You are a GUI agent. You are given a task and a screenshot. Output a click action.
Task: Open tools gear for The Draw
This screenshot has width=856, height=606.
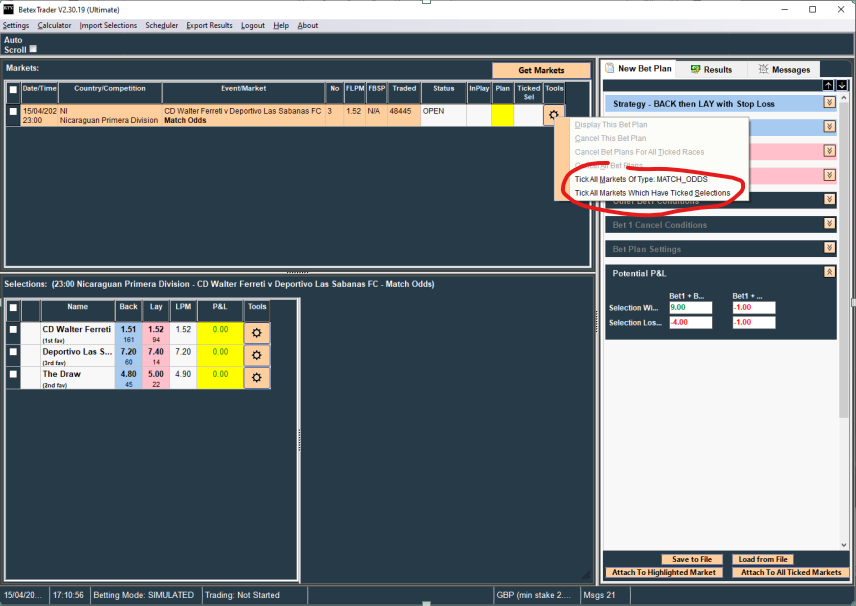click(256, 377)
